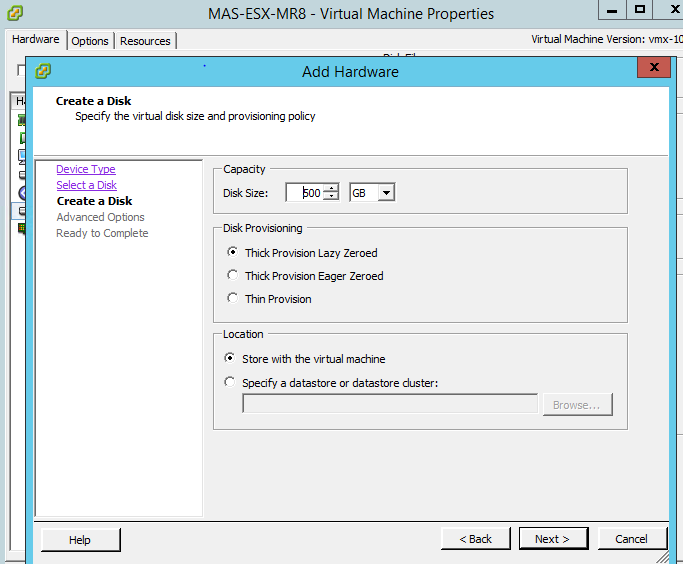This screenshot has height=564, width=683.
Task: Click the vSphere icon in Add Hardware title bar
Action: pyautogui.click(x=43, y=71)
